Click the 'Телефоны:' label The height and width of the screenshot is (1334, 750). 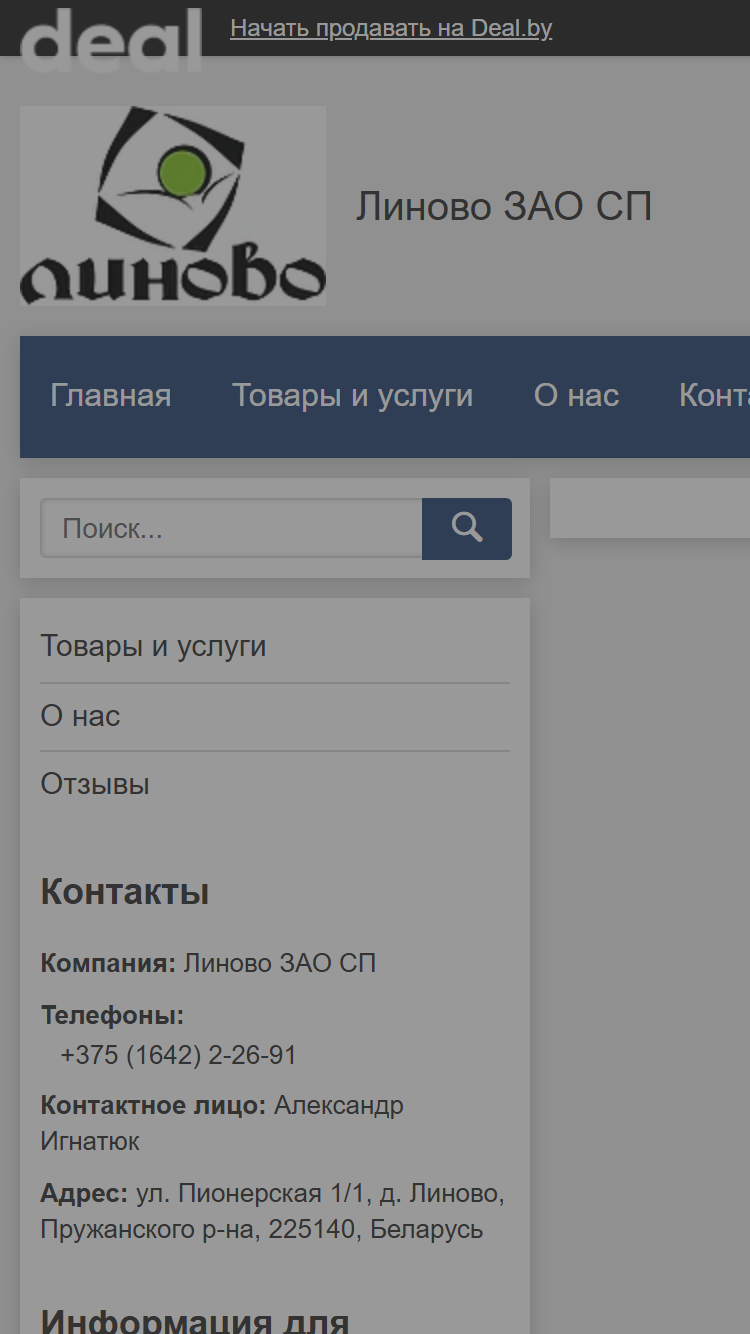112,1015
